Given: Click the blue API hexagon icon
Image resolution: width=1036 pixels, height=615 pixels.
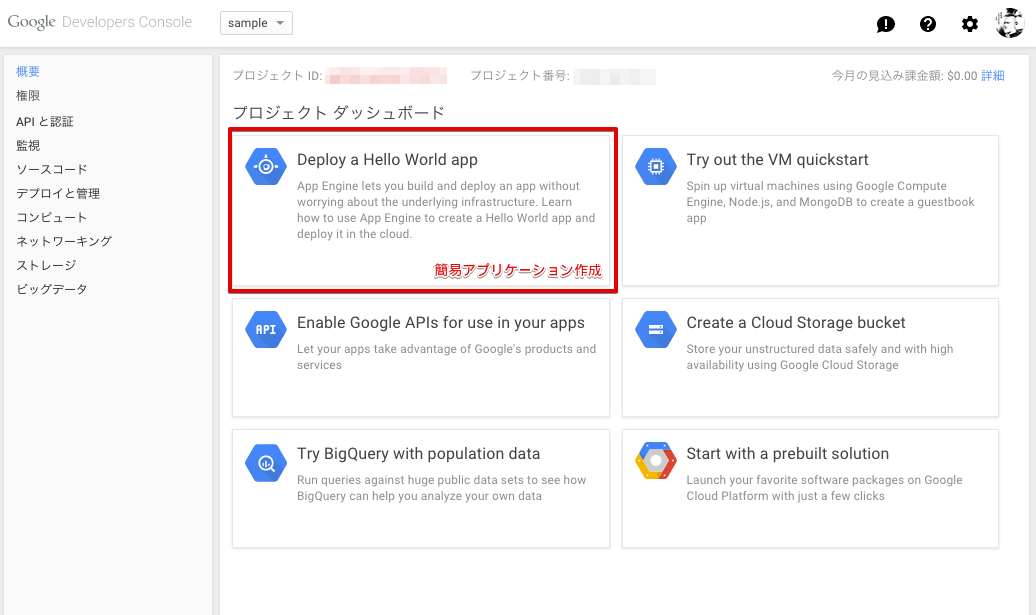Looking at the screenshot, I should coord(266,329).
